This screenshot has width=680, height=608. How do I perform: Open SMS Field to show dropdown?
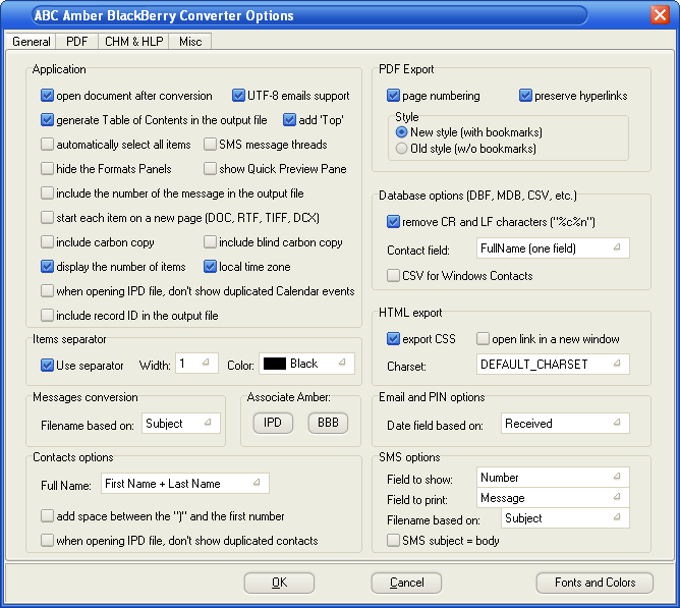click(552, 477)
